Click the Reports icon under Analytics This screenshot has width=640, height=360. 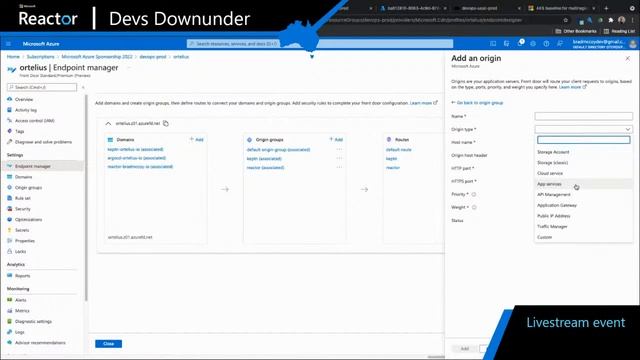(x=9, y=276)
